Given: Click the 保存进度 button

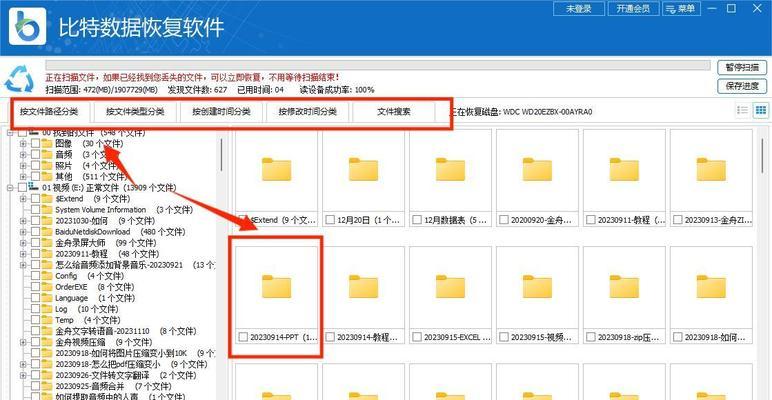Looking at the screenshot, I should (x=742, y=86).
